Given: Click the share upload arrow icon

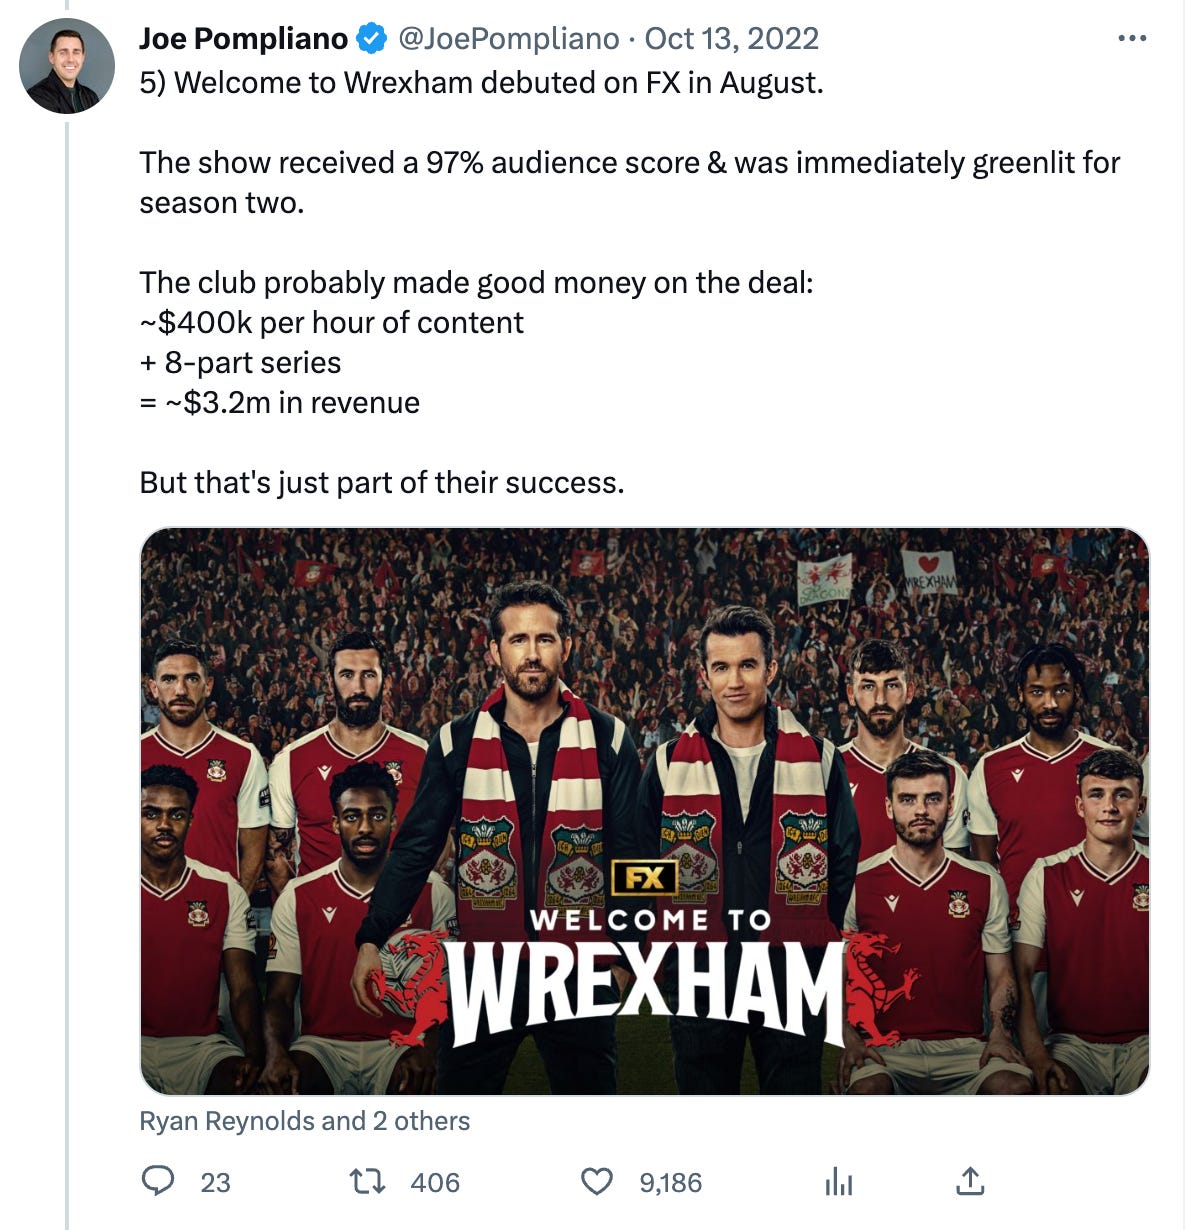Looking at the screenshot, I should 970,1181.
